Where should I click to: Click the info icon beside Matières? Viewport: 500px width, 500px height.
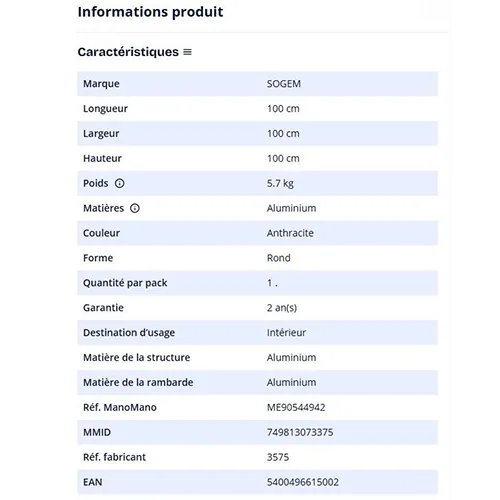[x=135, y=208]
